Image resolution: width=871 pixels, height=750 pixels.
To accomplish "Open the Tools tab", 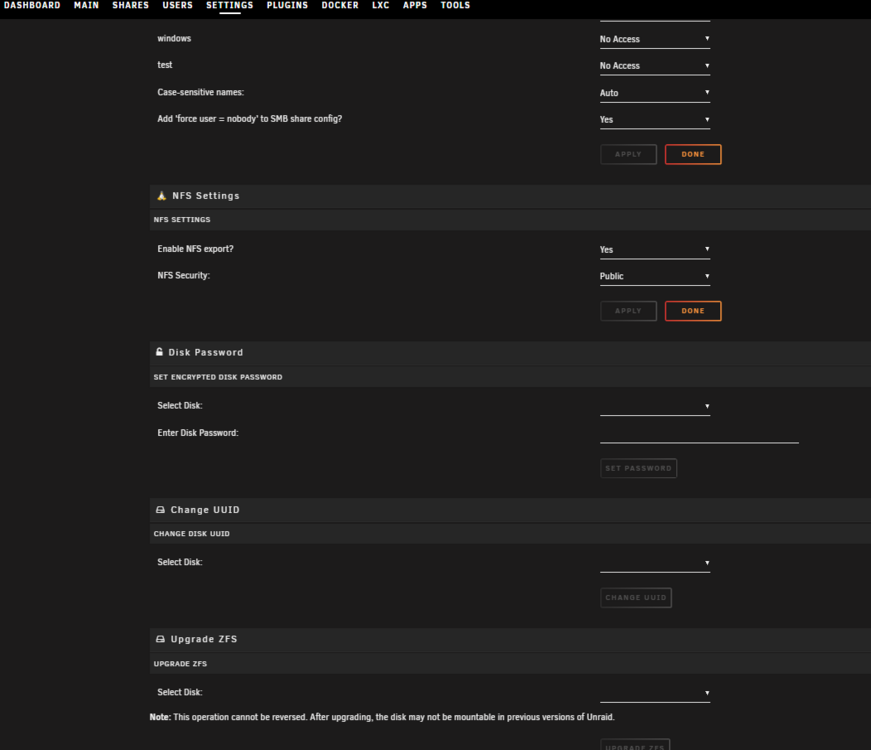I will 455,6.
